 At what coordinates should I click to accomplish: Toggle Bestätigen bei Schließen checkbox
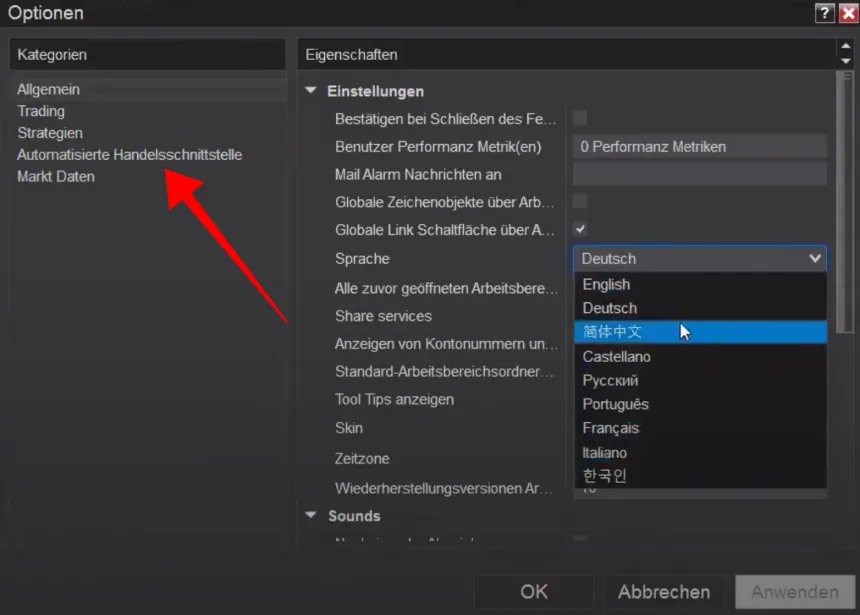click(x=580, y=118)
